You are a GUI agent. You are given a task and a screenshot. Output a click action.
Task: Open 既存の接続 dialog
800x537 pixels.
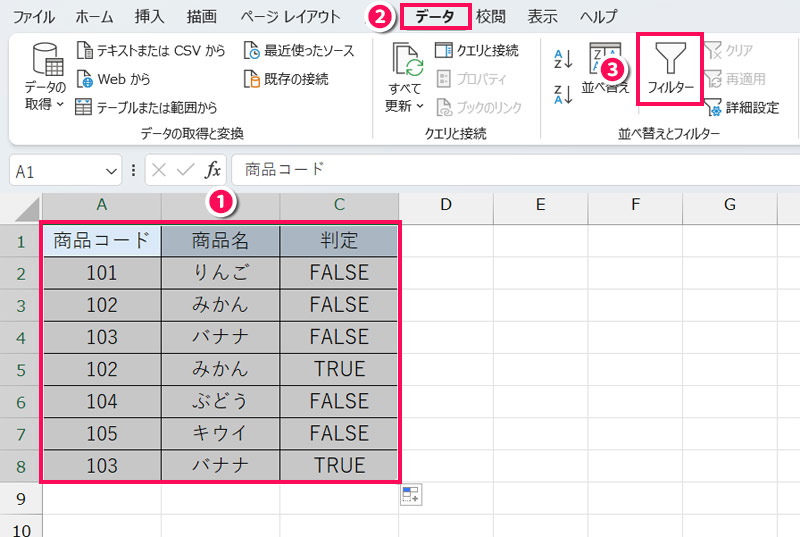[286, 79]
